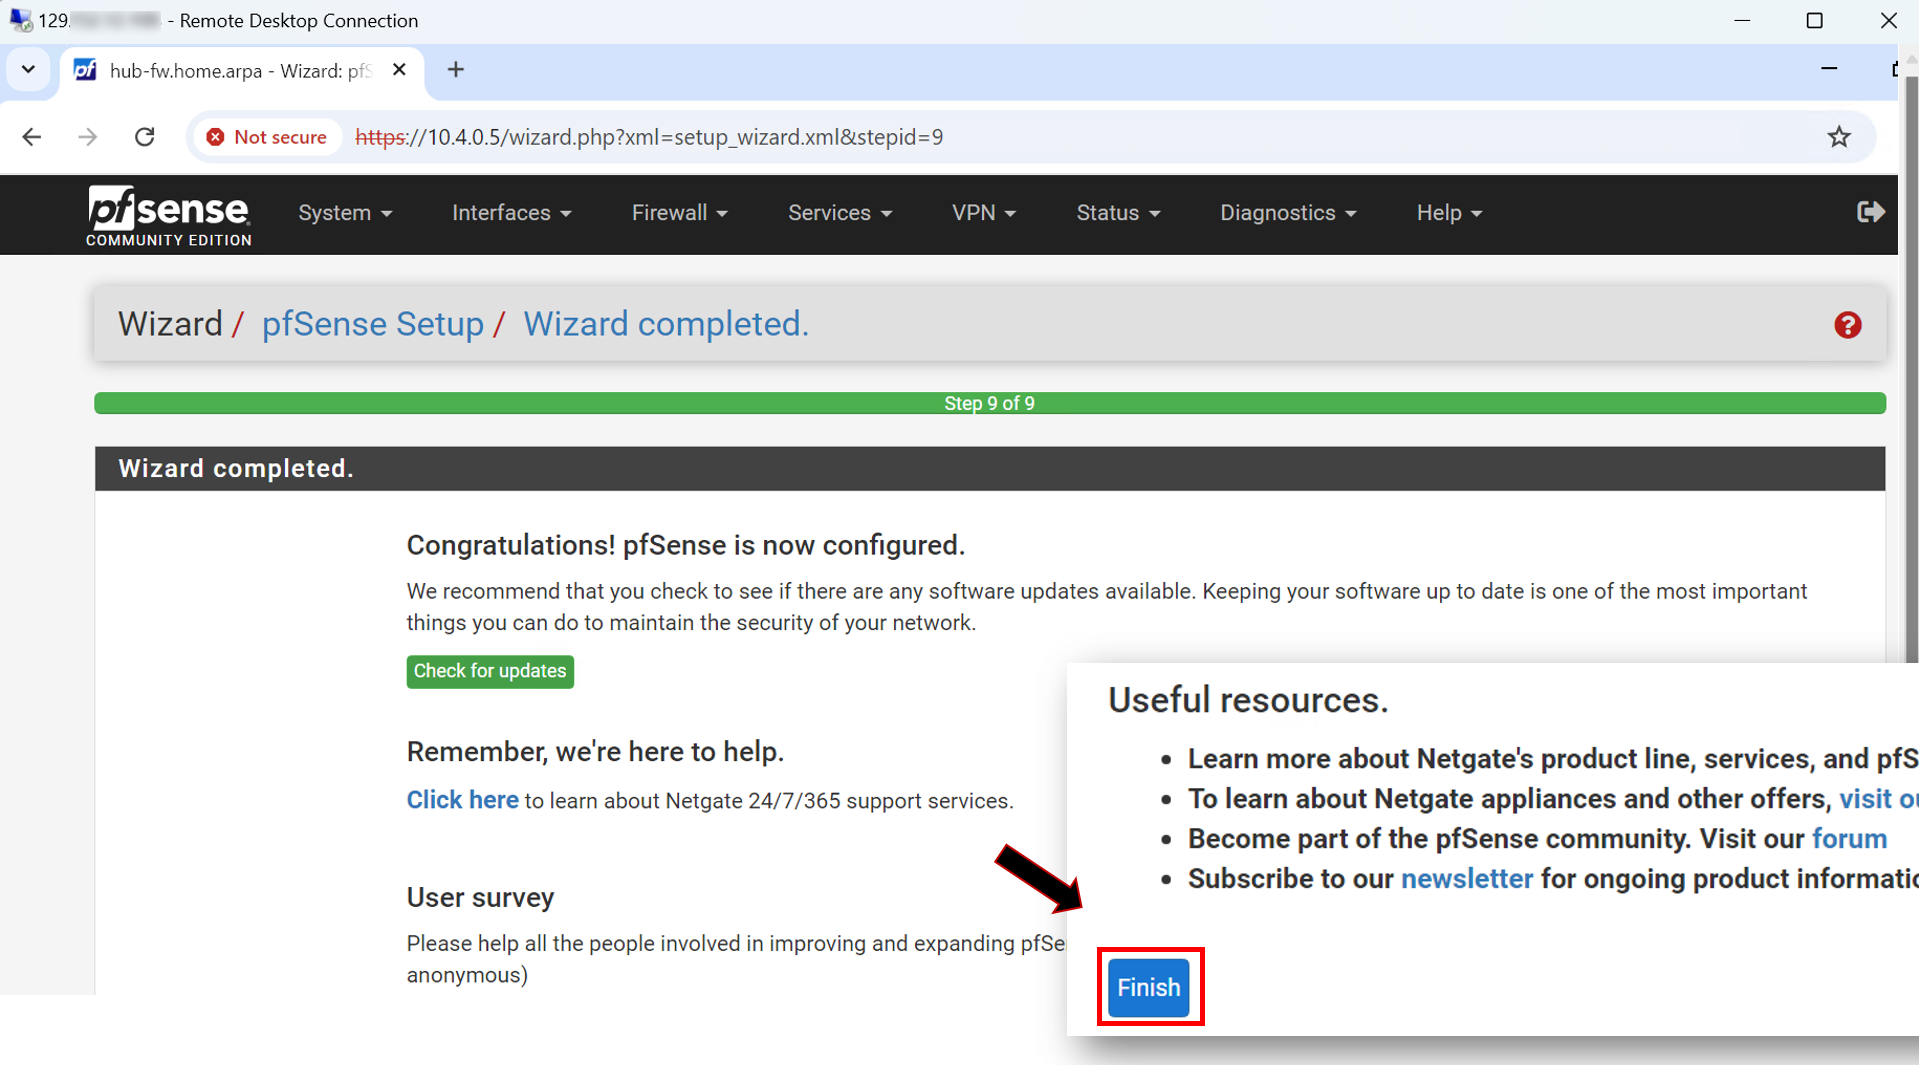Open the VPN menu
This screenshot has width=1919, height=1065.
(983, 213)
